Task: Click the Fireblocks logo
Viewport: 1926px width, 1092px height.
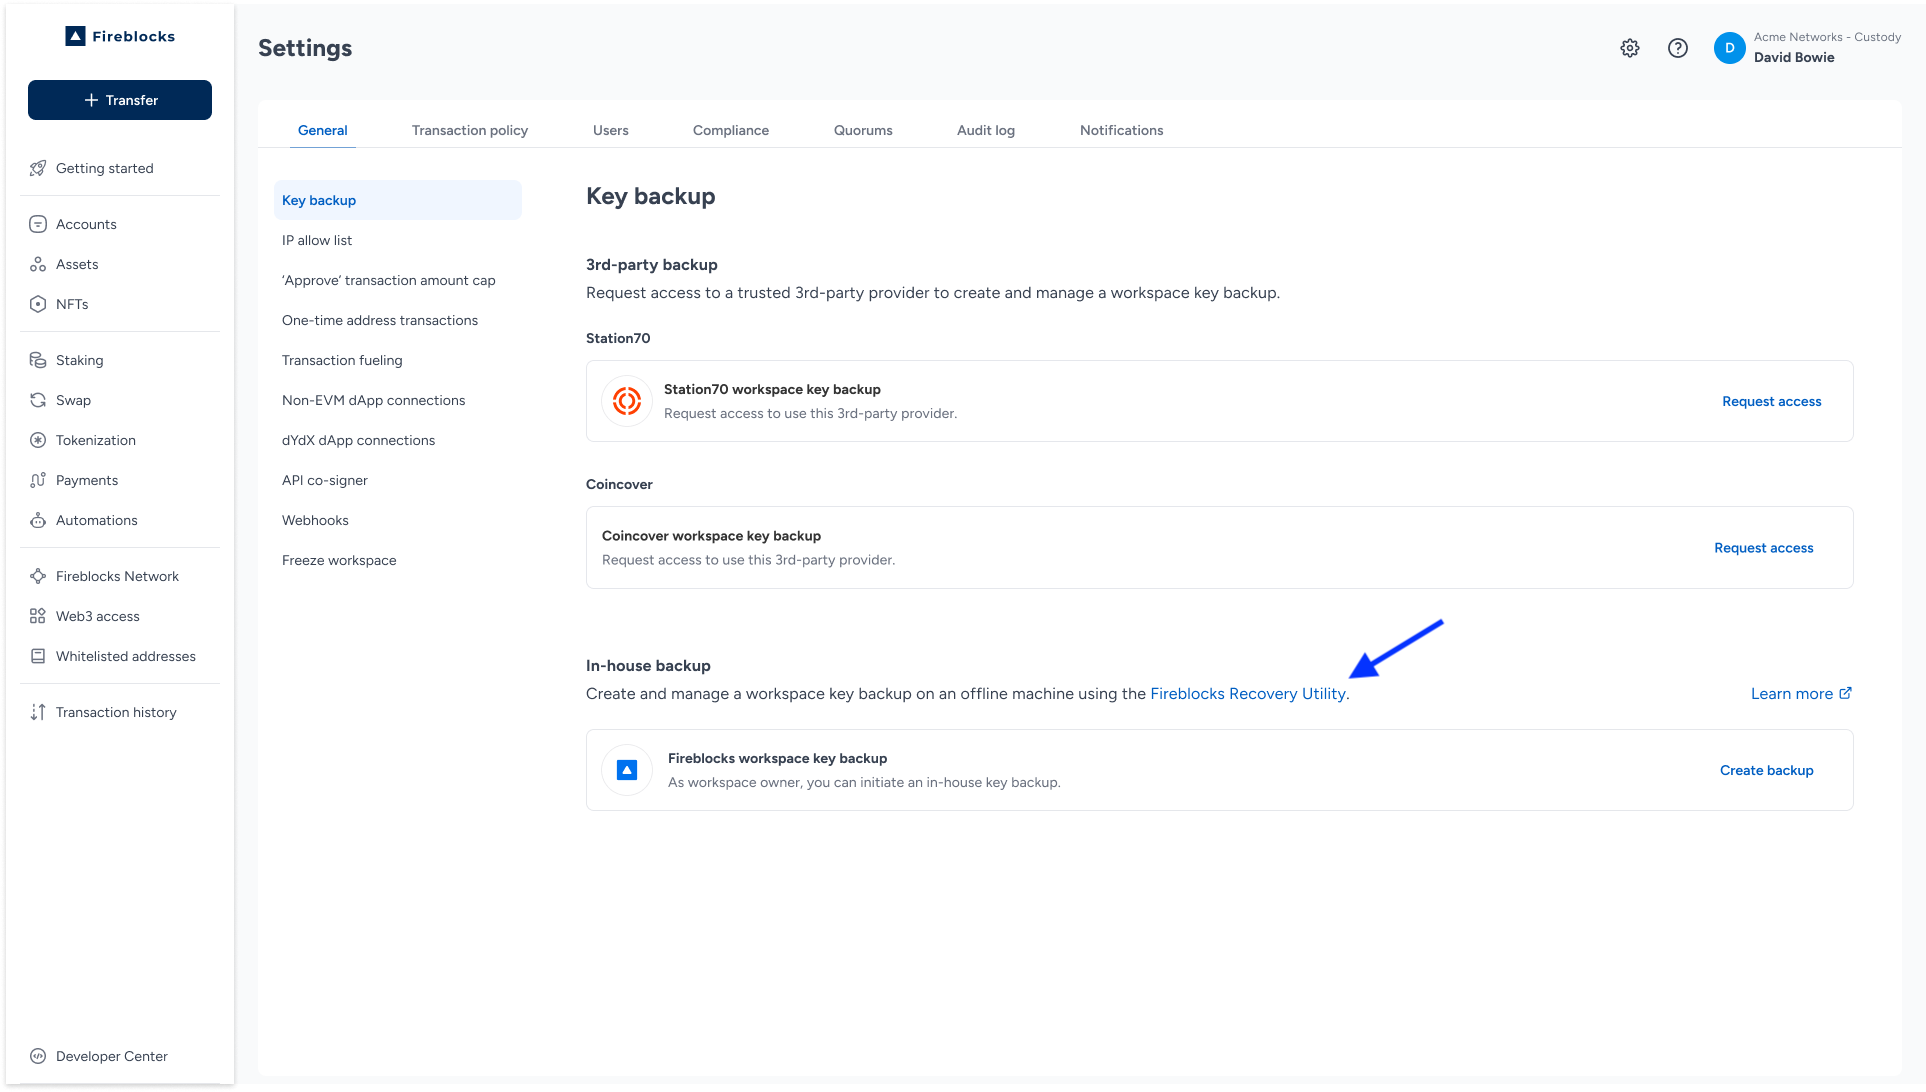Action: [x=120, y=36]
